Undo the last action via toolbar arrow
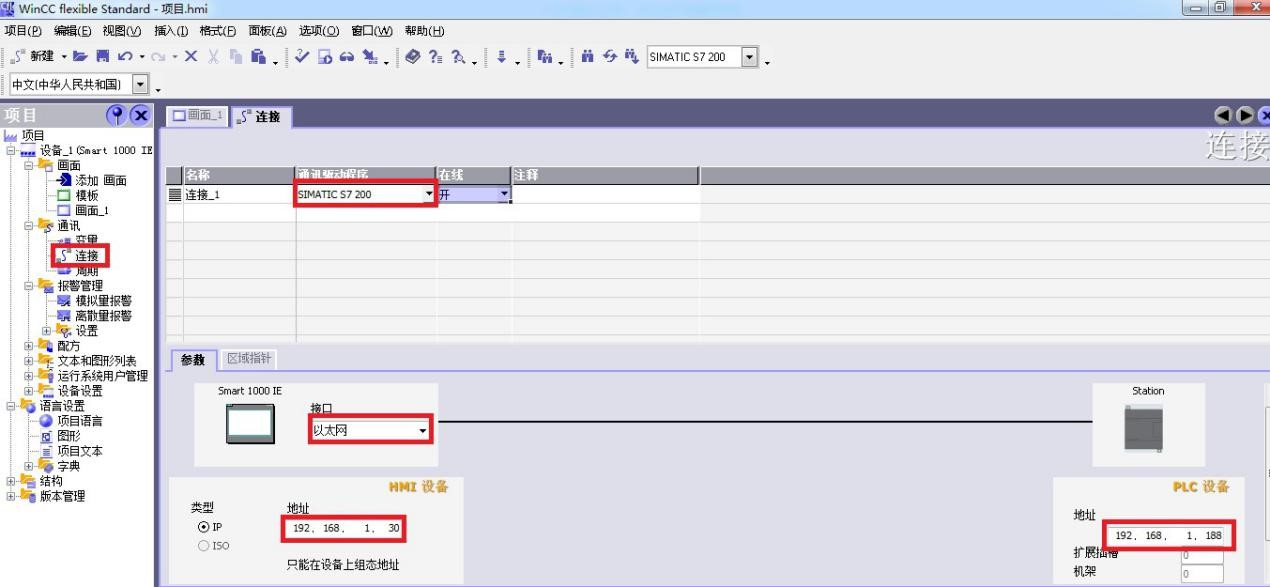 (x=124, y=57)
